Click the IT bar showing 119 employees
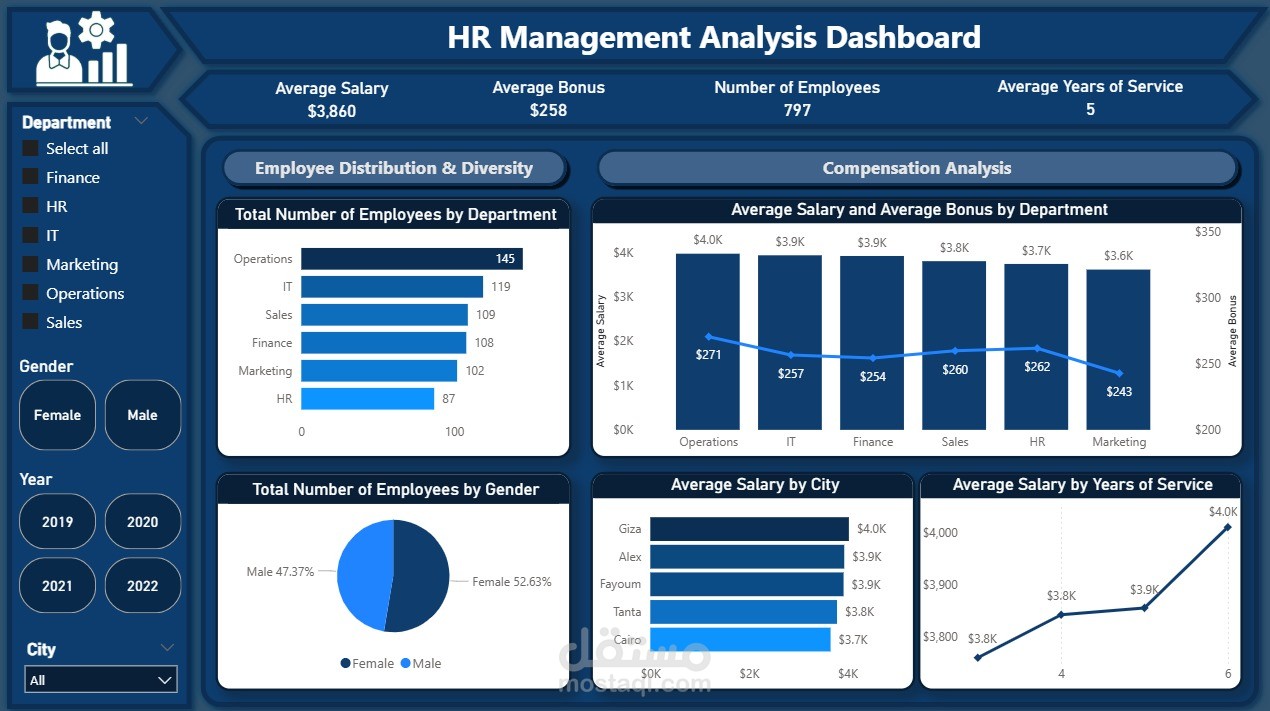The height and width of the screenshot is (711, 1270). tap(392, 287)
